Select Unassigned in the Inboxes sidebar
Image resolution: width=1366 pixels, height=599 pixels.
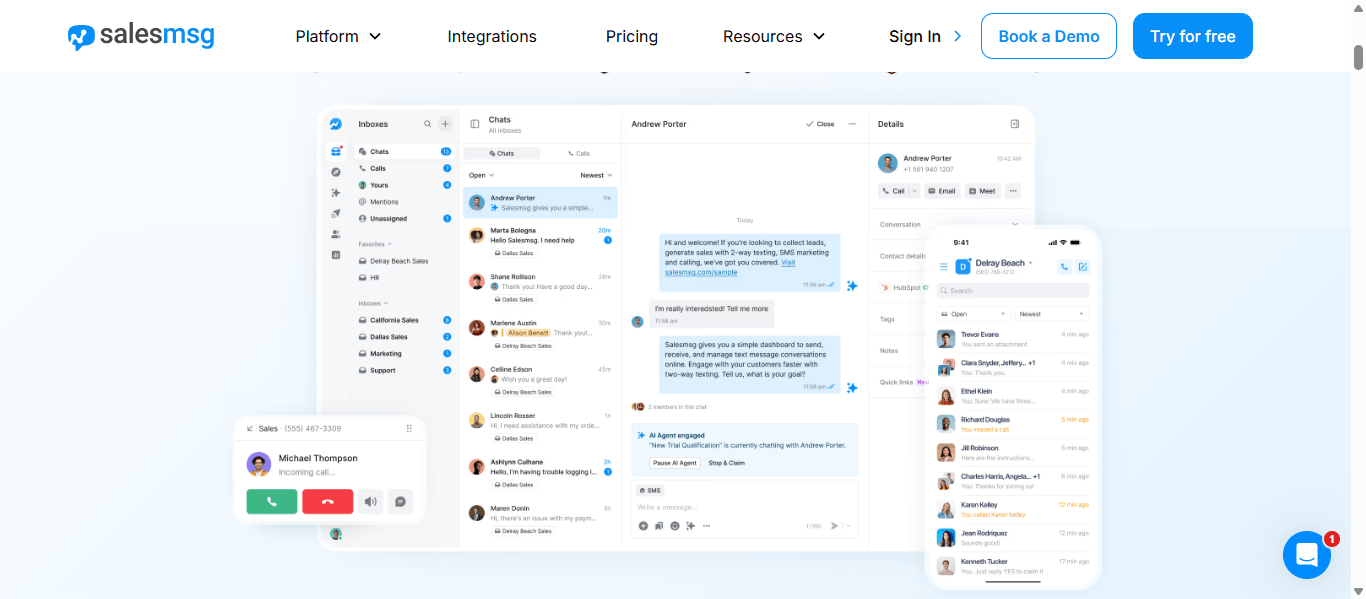click(x=404, y=218)
